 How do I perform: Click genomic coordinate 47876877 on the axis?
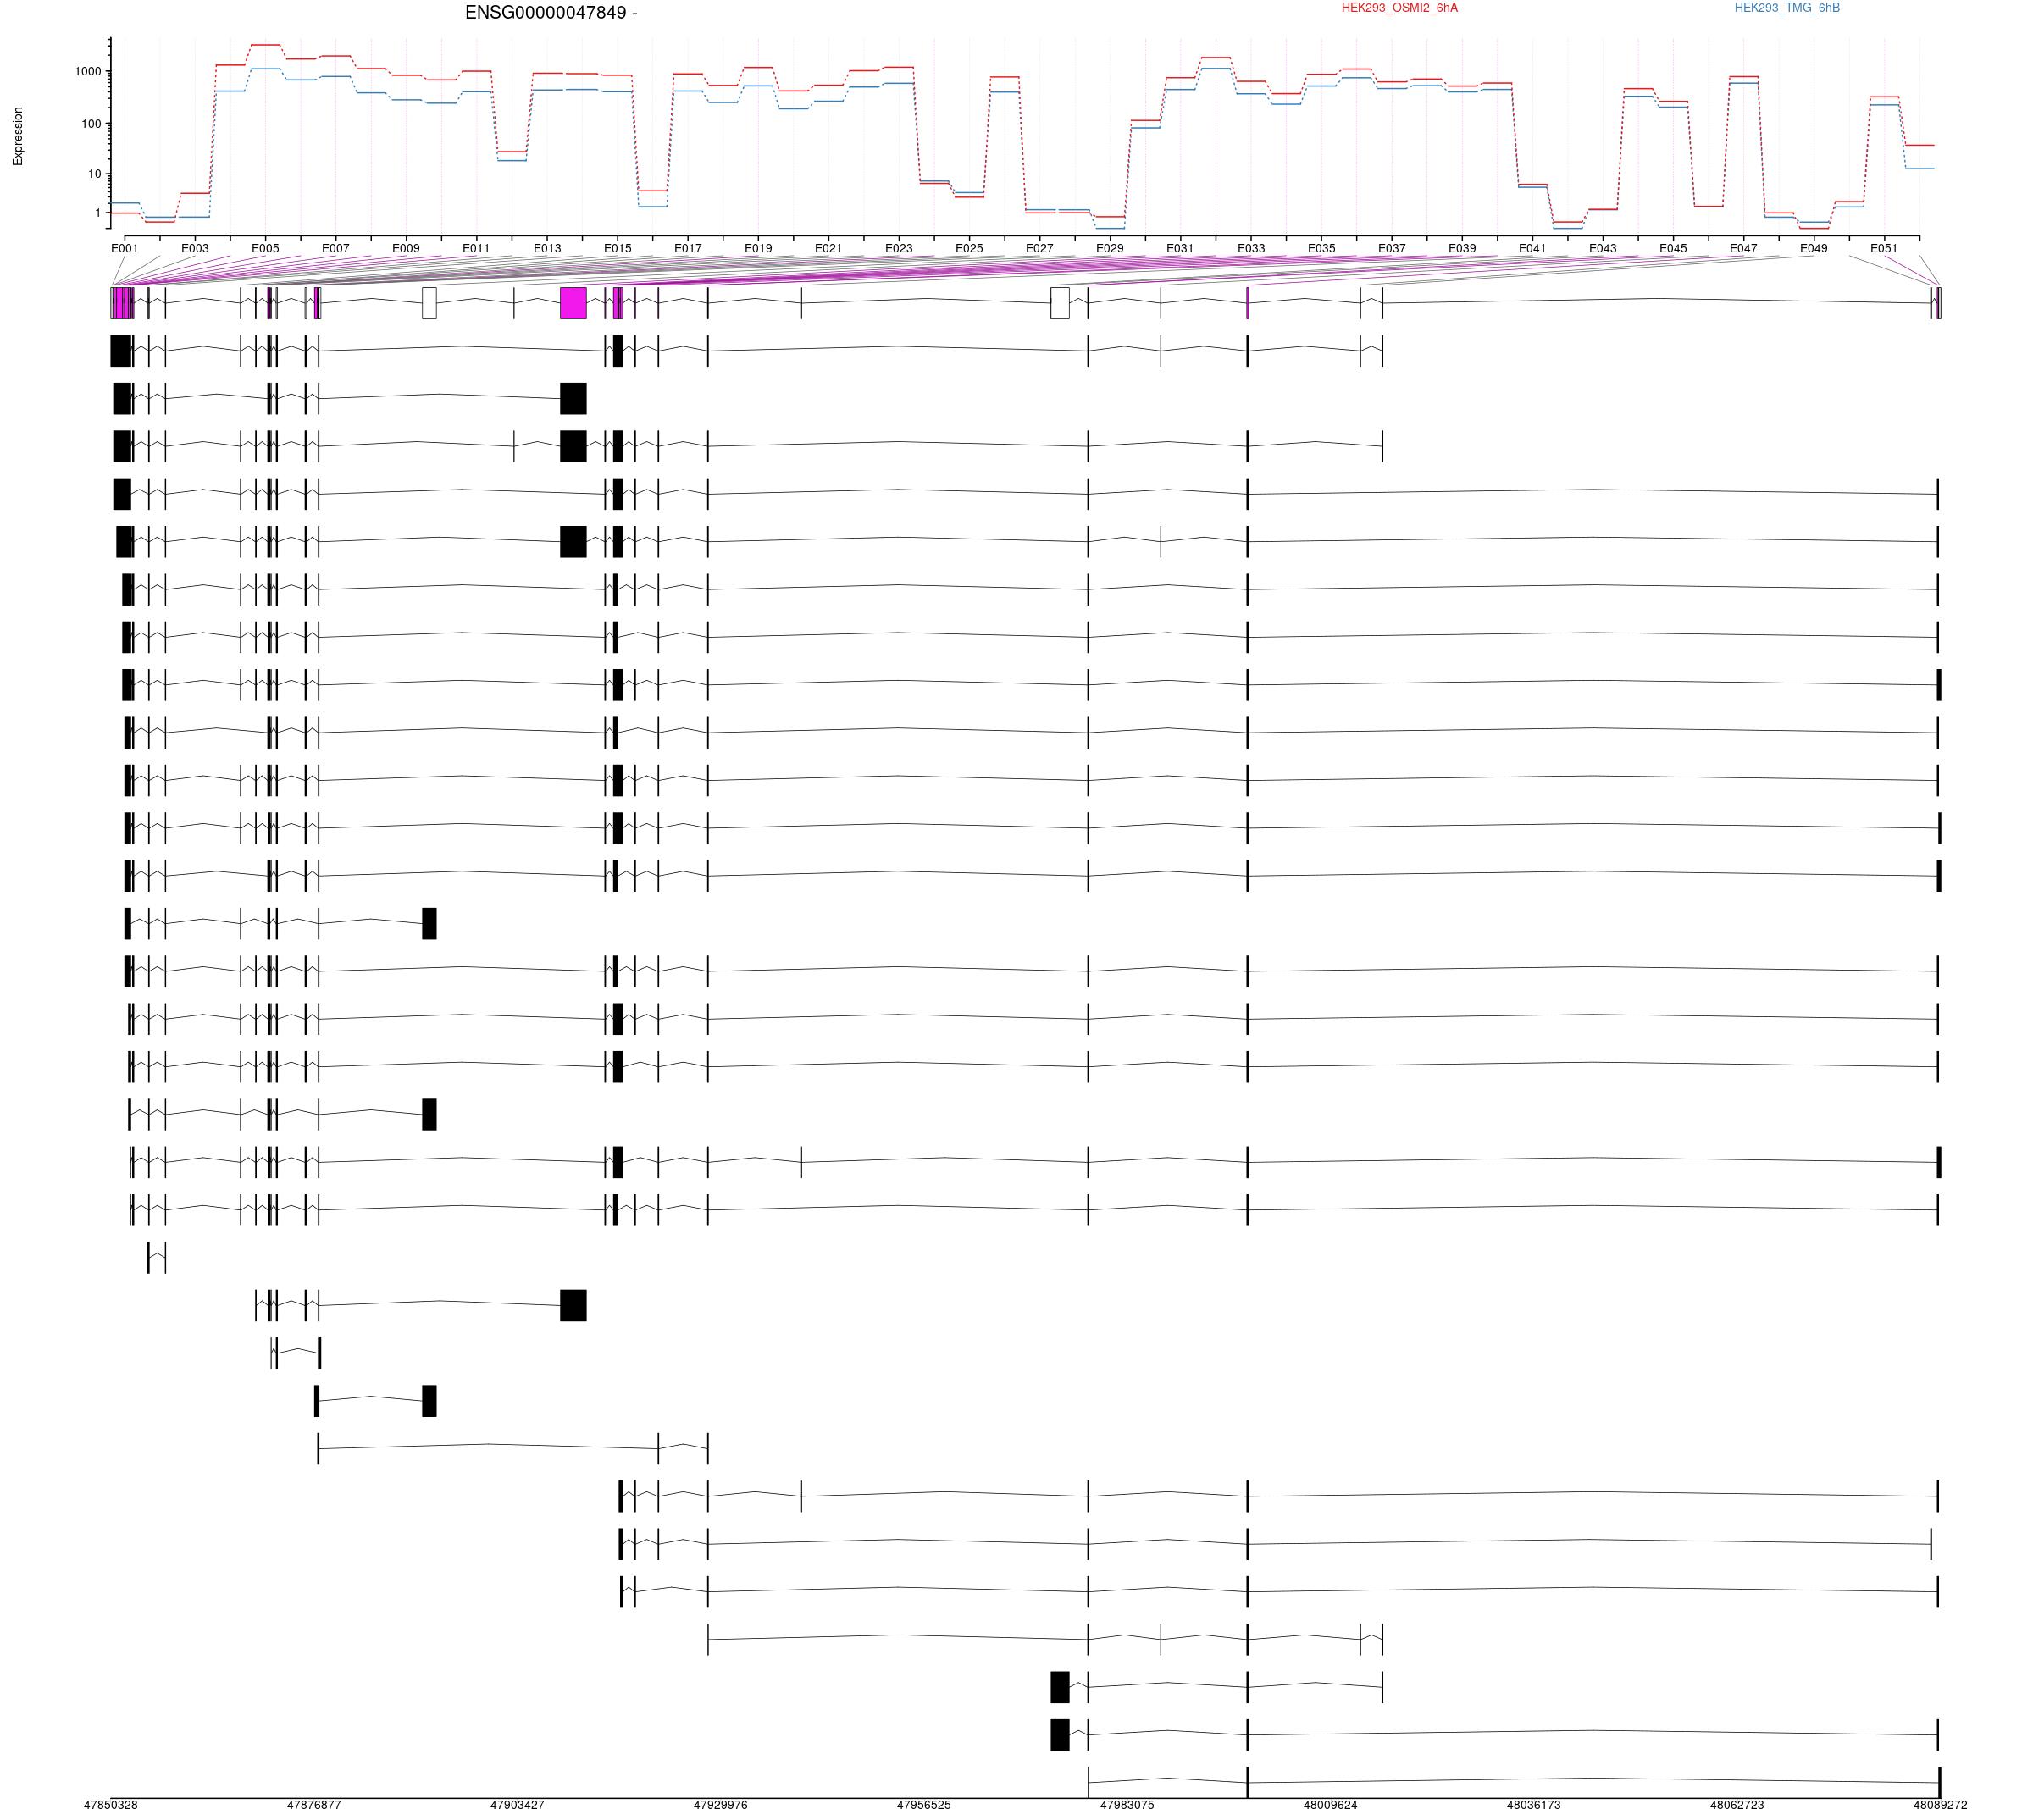click(x=314, y=1805)
